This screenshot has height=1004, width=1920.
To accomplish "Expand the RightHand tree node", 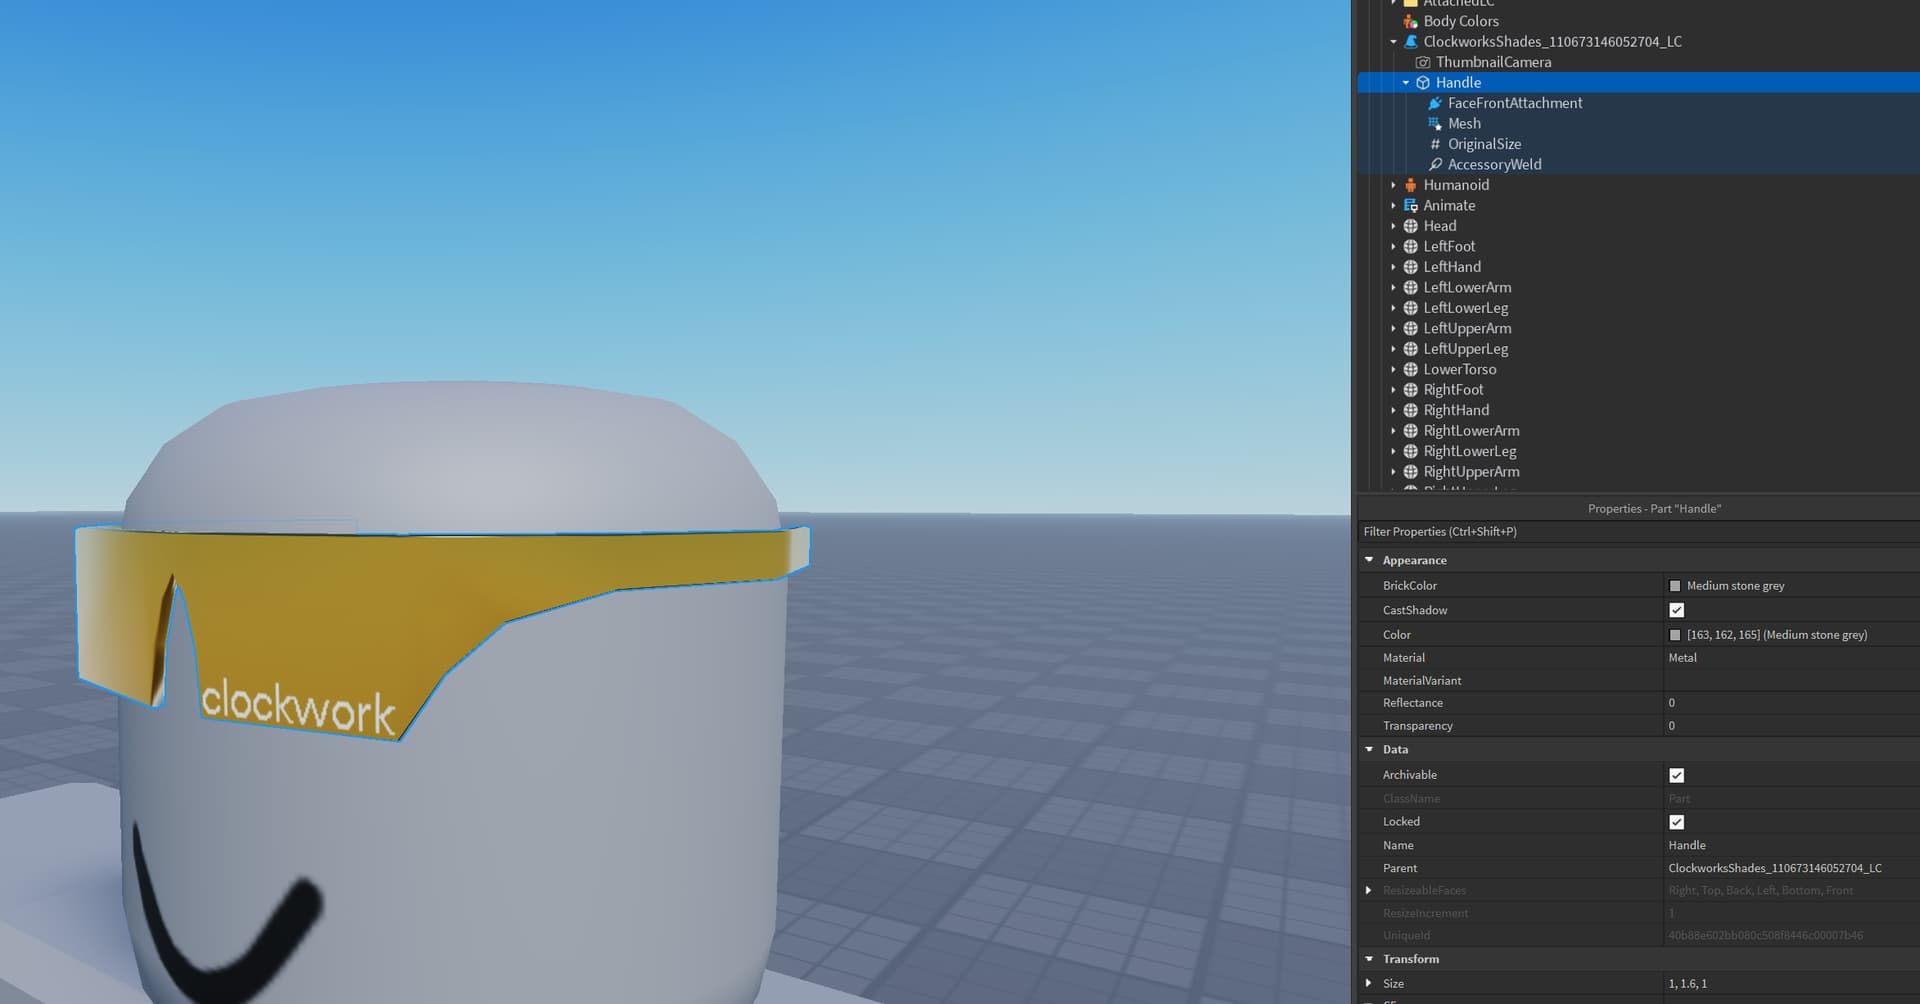I will click(x=1393, y=411).
